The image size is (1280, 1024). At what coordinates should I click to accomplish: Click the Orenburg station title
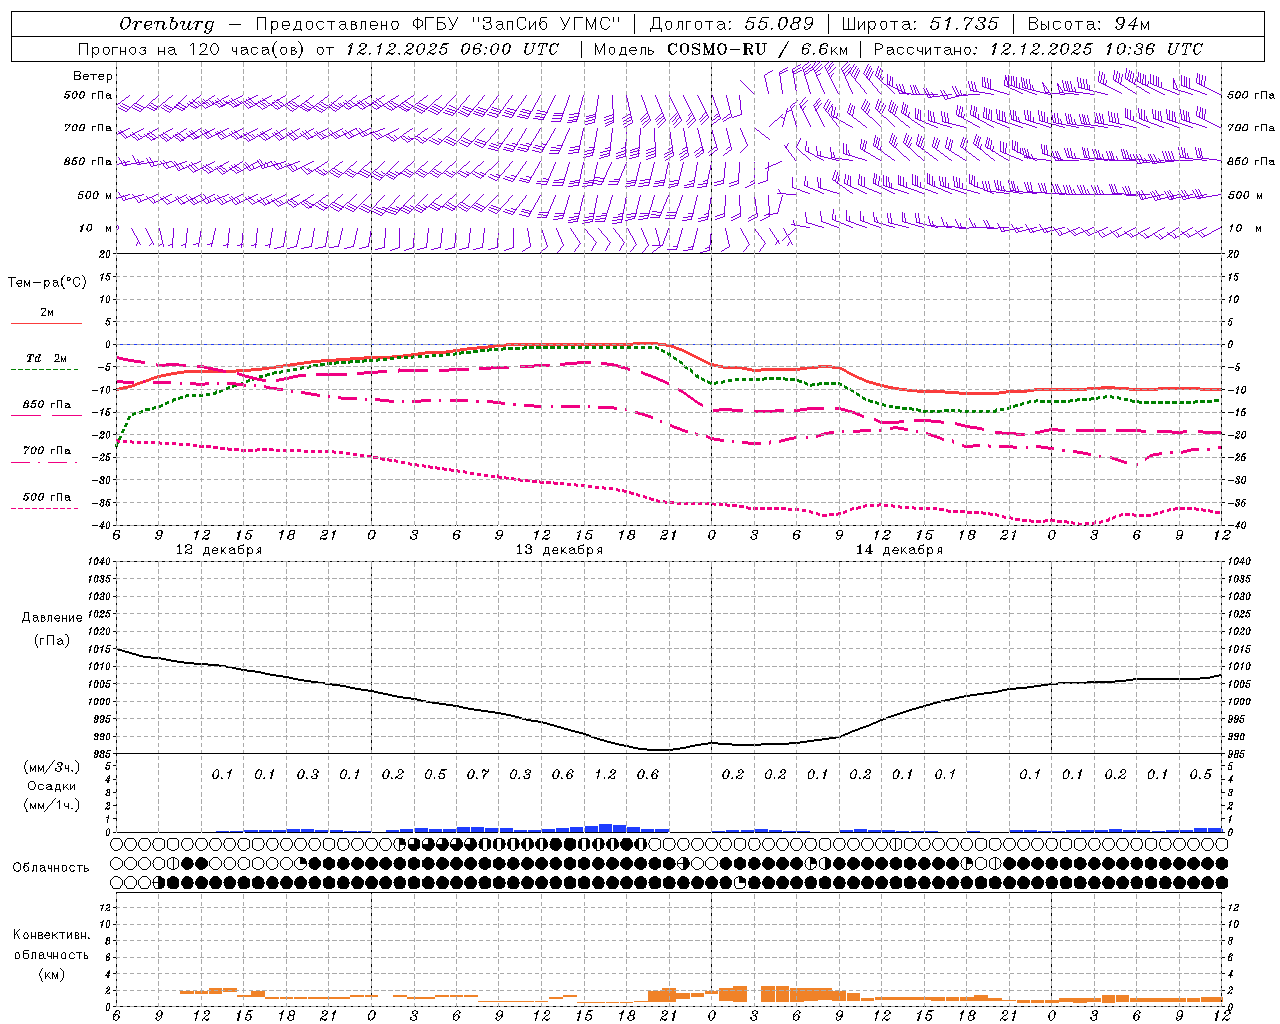(x=166, y=24)
